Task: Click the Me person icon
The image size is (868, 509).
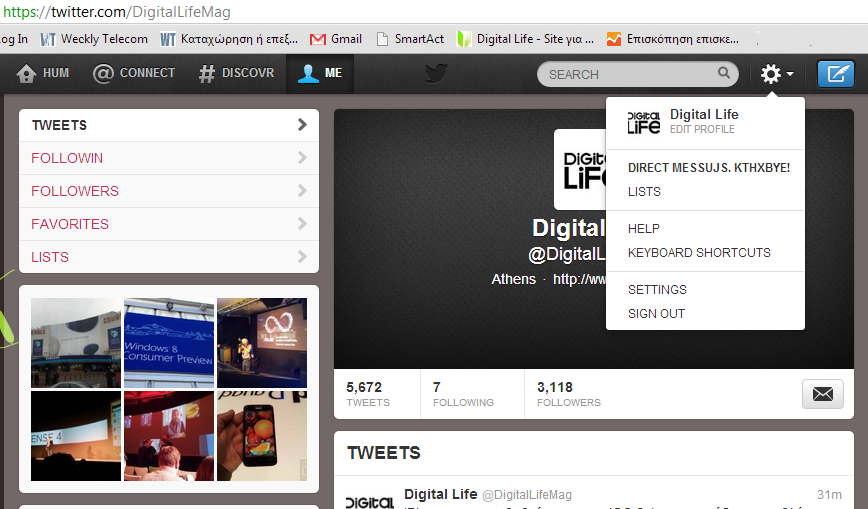Action: (x=308, y=73)
